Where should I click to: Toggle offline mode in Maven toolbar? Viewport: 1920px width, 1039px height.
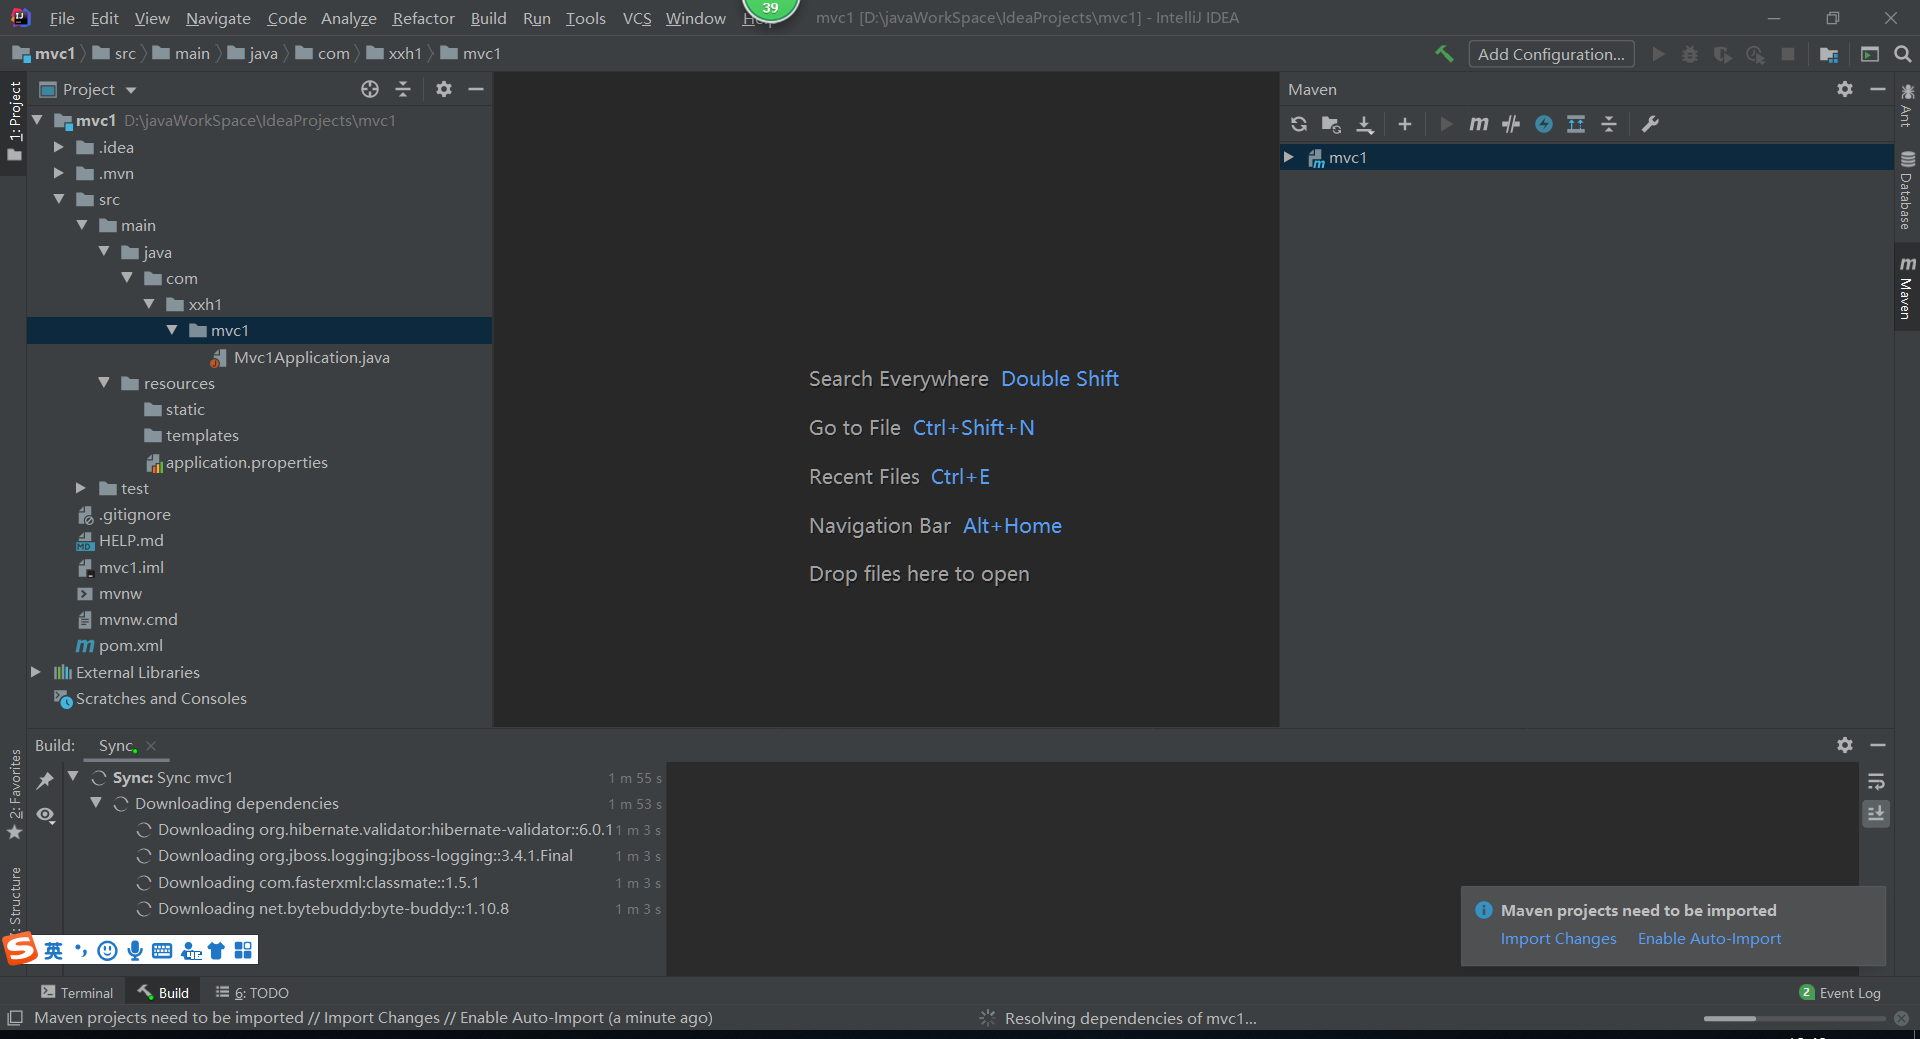coord(1511,124)
